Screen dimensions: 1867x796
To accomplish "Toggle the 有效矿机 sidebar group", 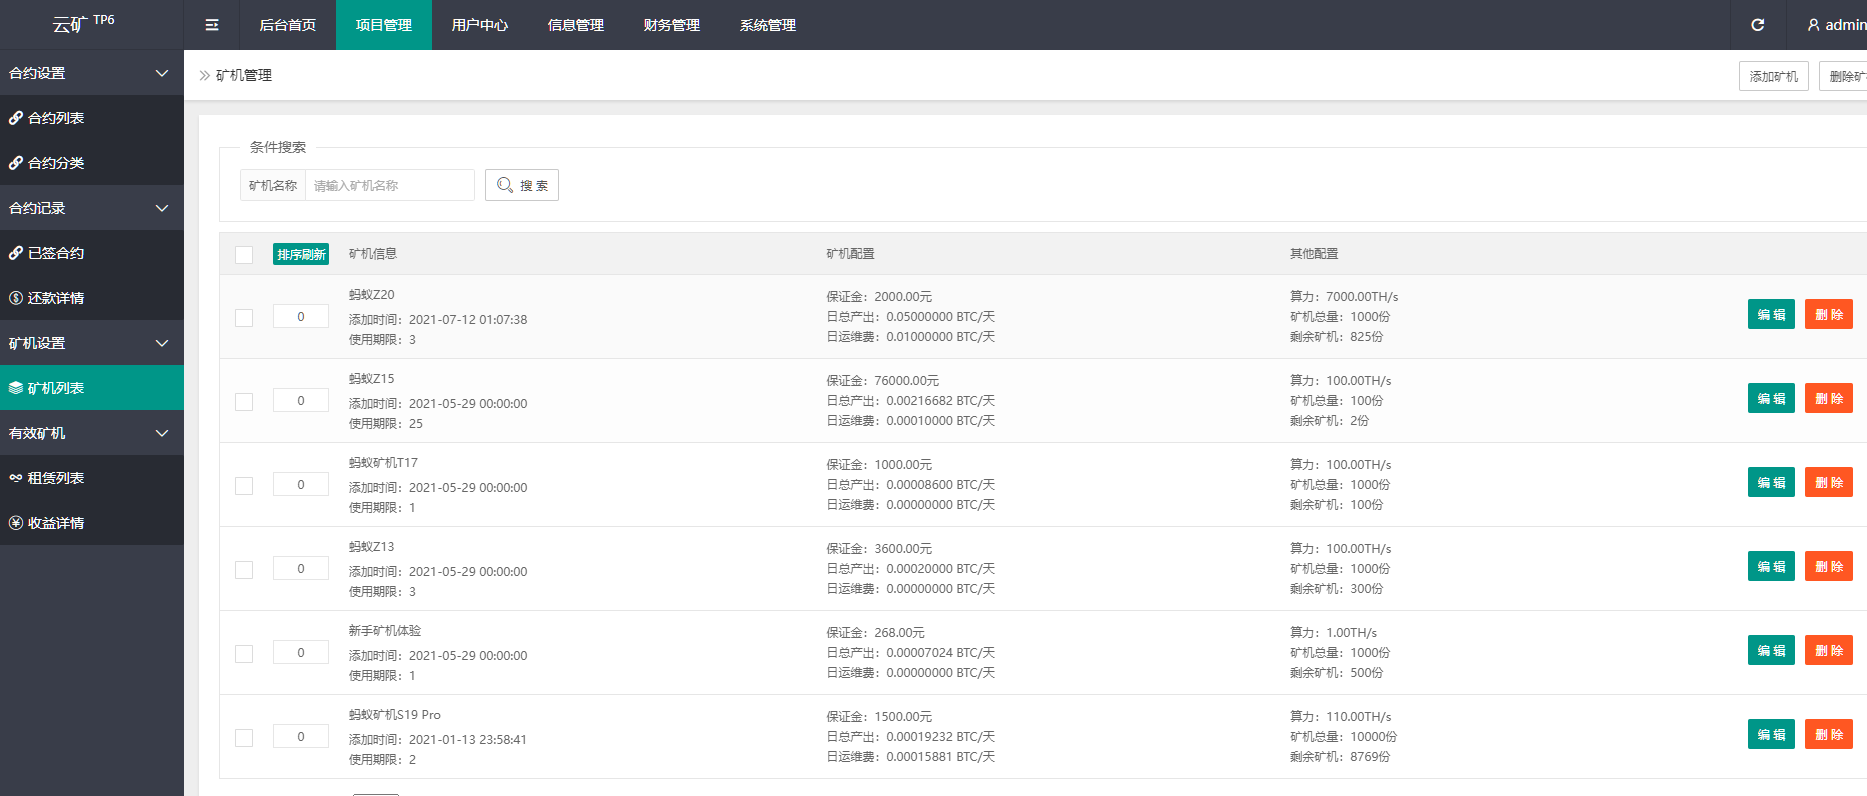I will coord(161,433).
